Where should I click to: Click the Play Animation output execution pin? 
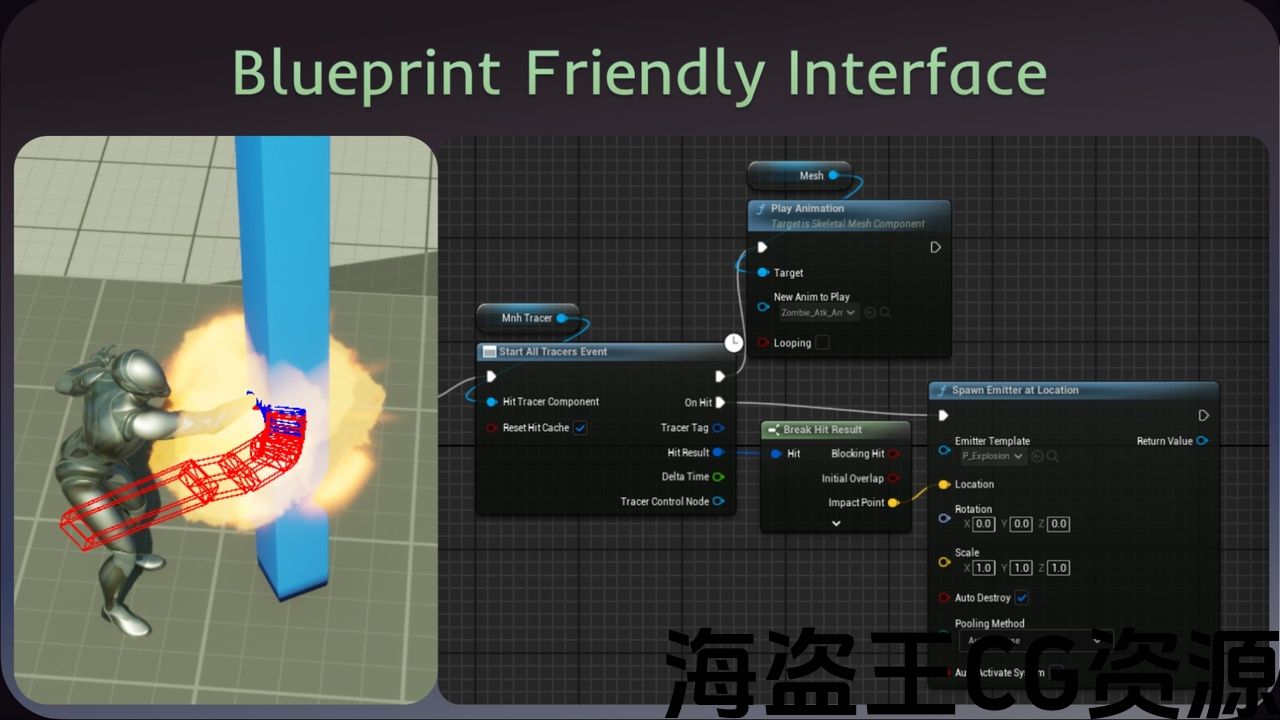[935, 247]
